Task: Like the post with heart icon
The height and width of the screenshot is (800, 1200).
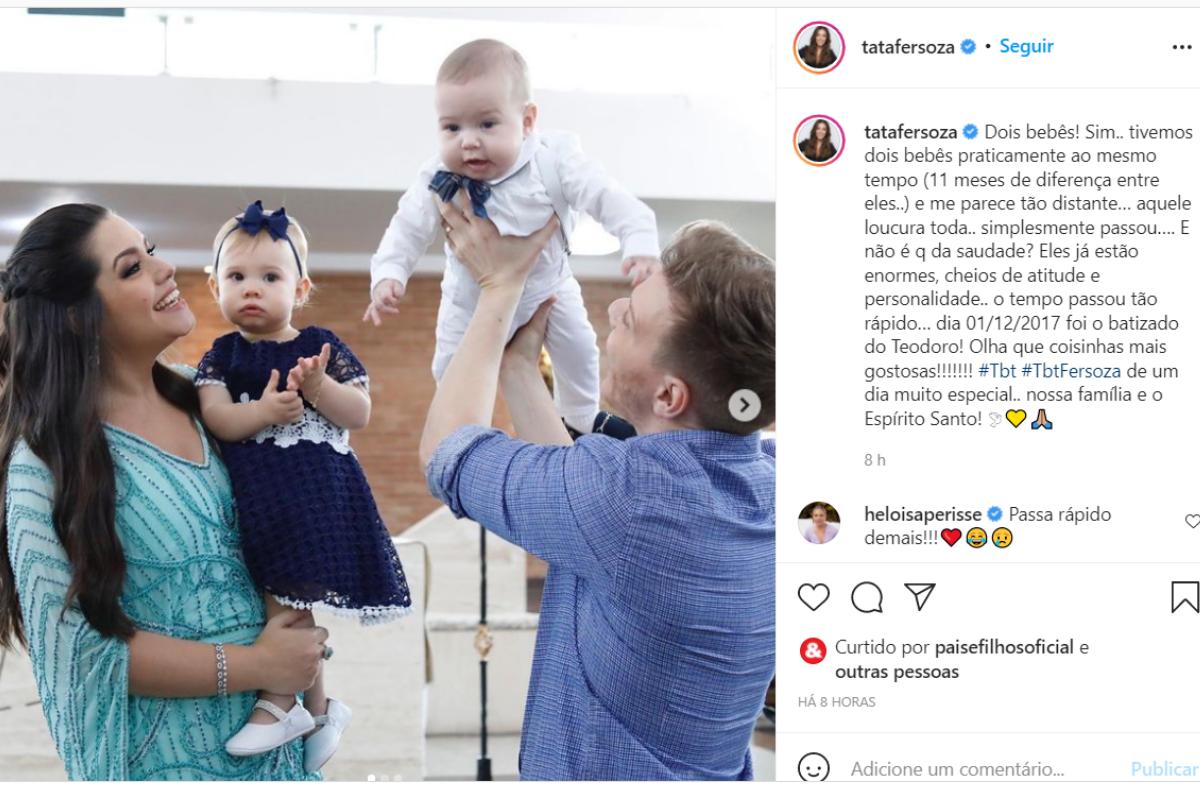Action: click(x=814, y=597)
